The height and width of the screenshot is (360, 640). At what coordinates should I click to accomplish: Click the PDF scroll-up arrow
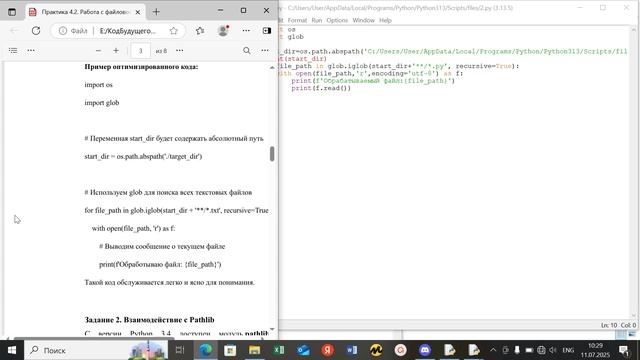[x=272, y=67]
